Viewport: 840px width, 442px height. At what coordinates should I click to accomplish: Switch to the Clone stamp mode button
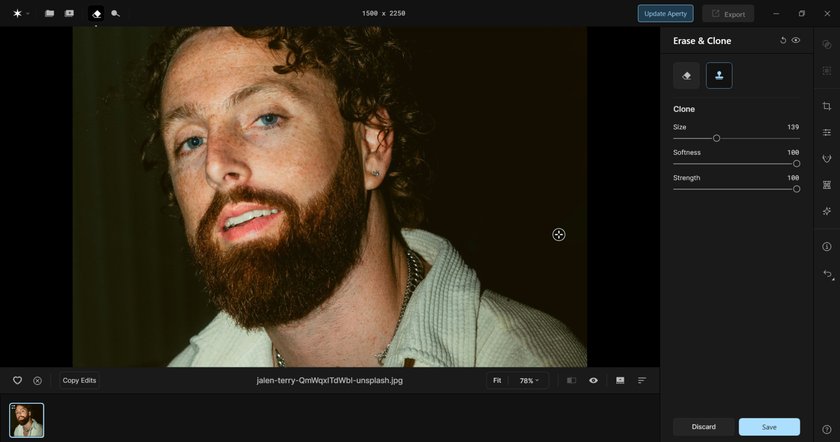[x=719, y=76]
